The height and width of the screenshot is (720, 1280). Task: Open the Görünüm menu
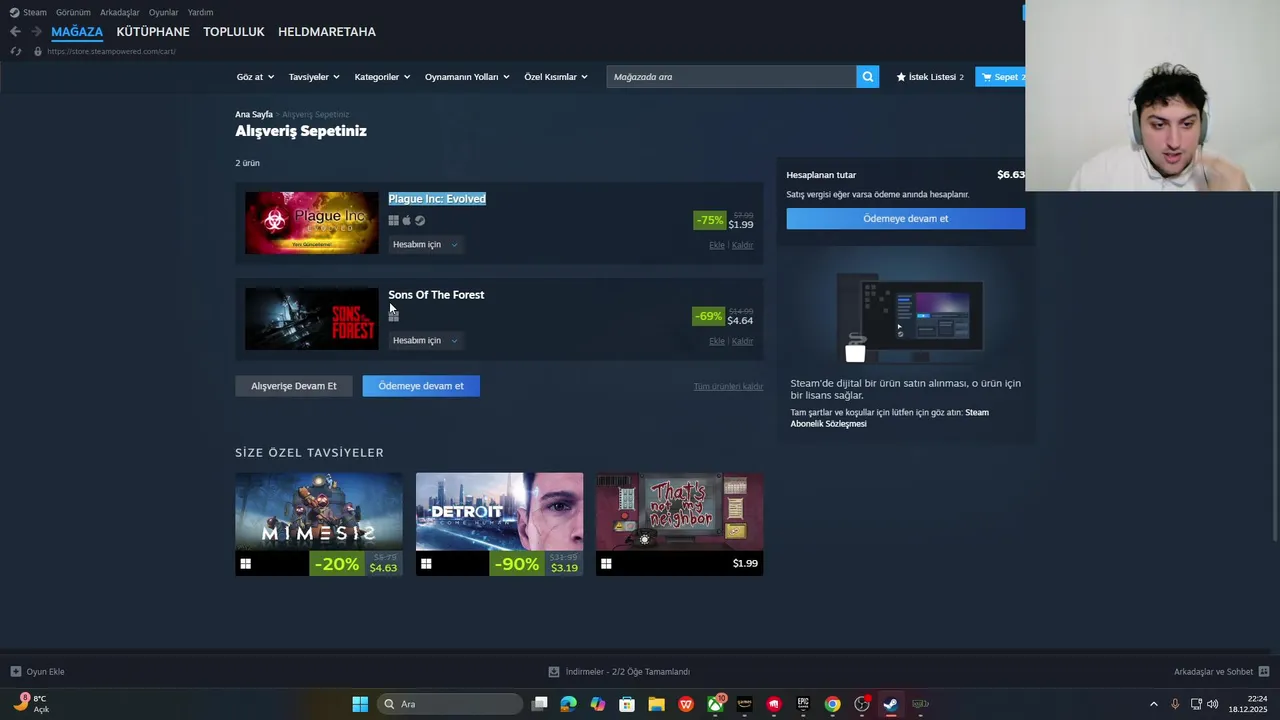[x=73, y=12]
